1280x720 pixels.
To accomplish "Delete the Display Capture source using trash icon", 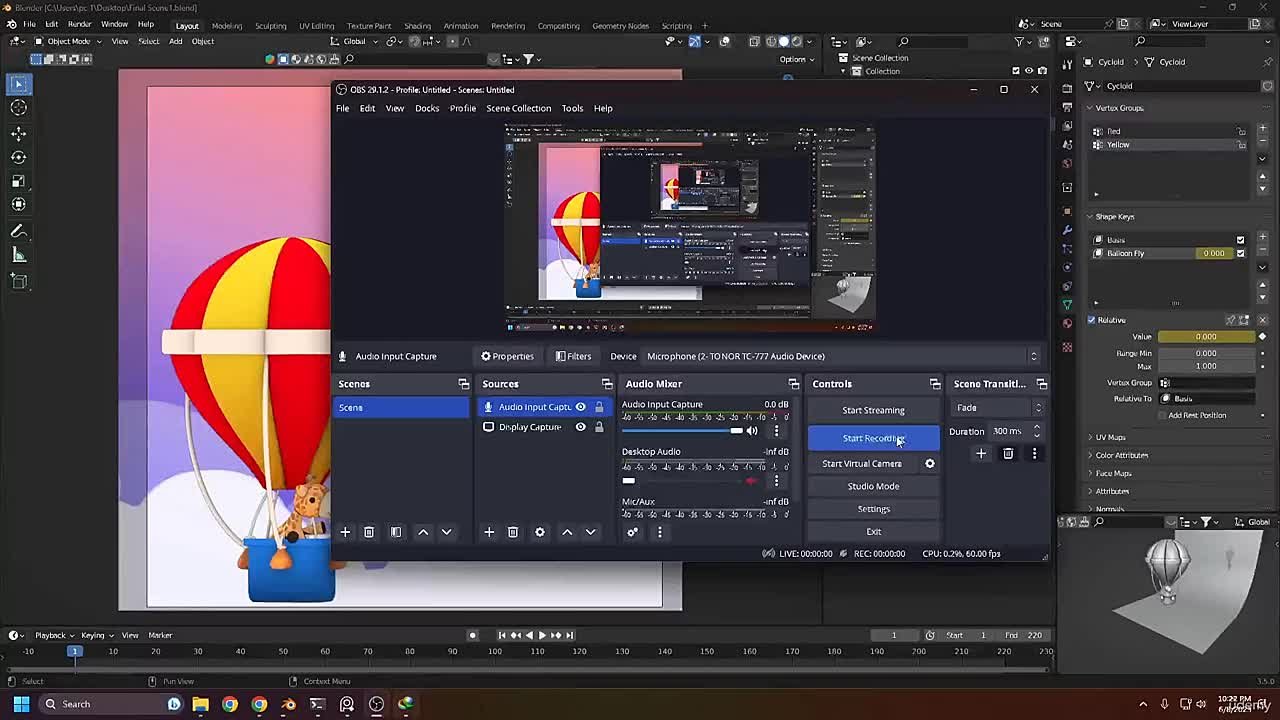I will [513, 532].
